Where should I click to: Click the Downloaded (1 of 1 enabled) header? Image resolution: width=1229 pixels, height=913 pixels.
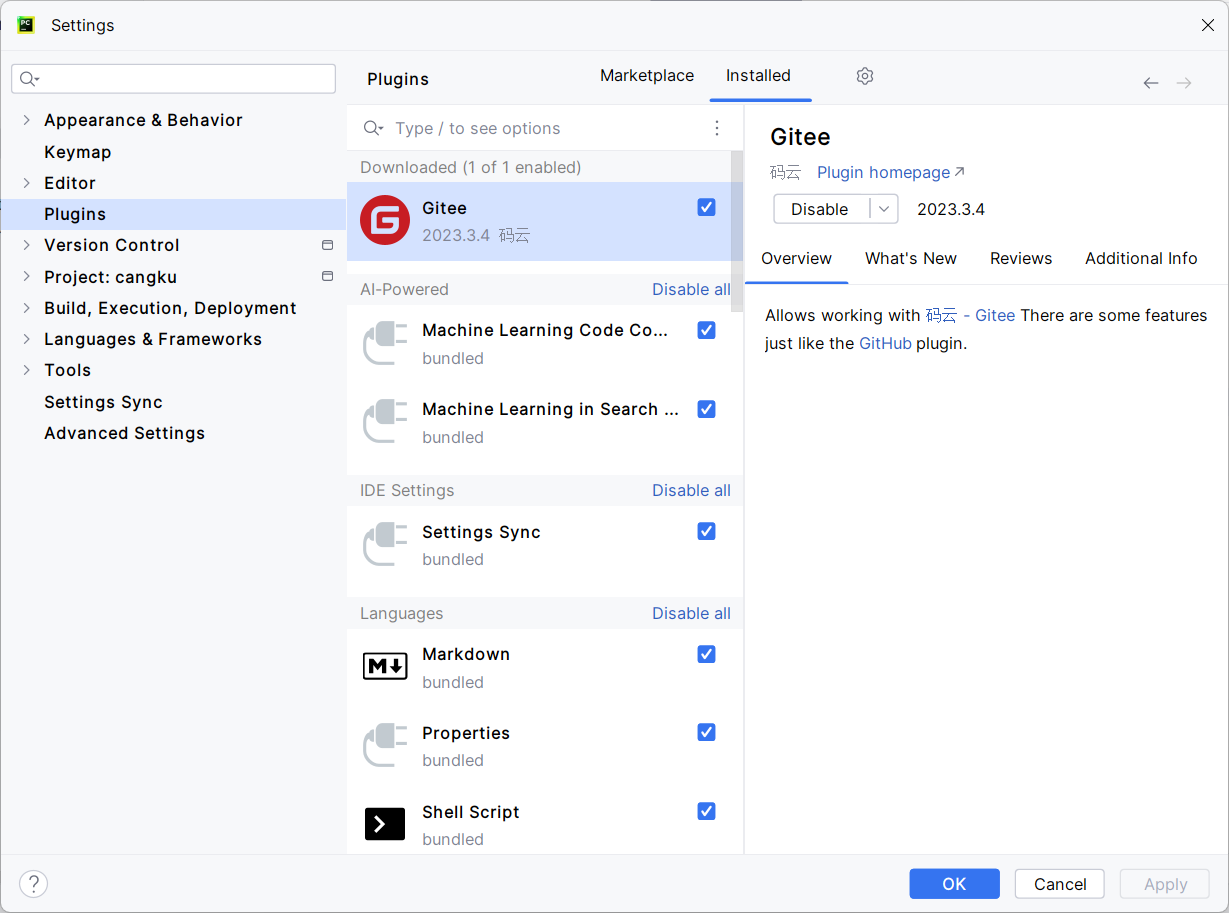pos(470,167)
